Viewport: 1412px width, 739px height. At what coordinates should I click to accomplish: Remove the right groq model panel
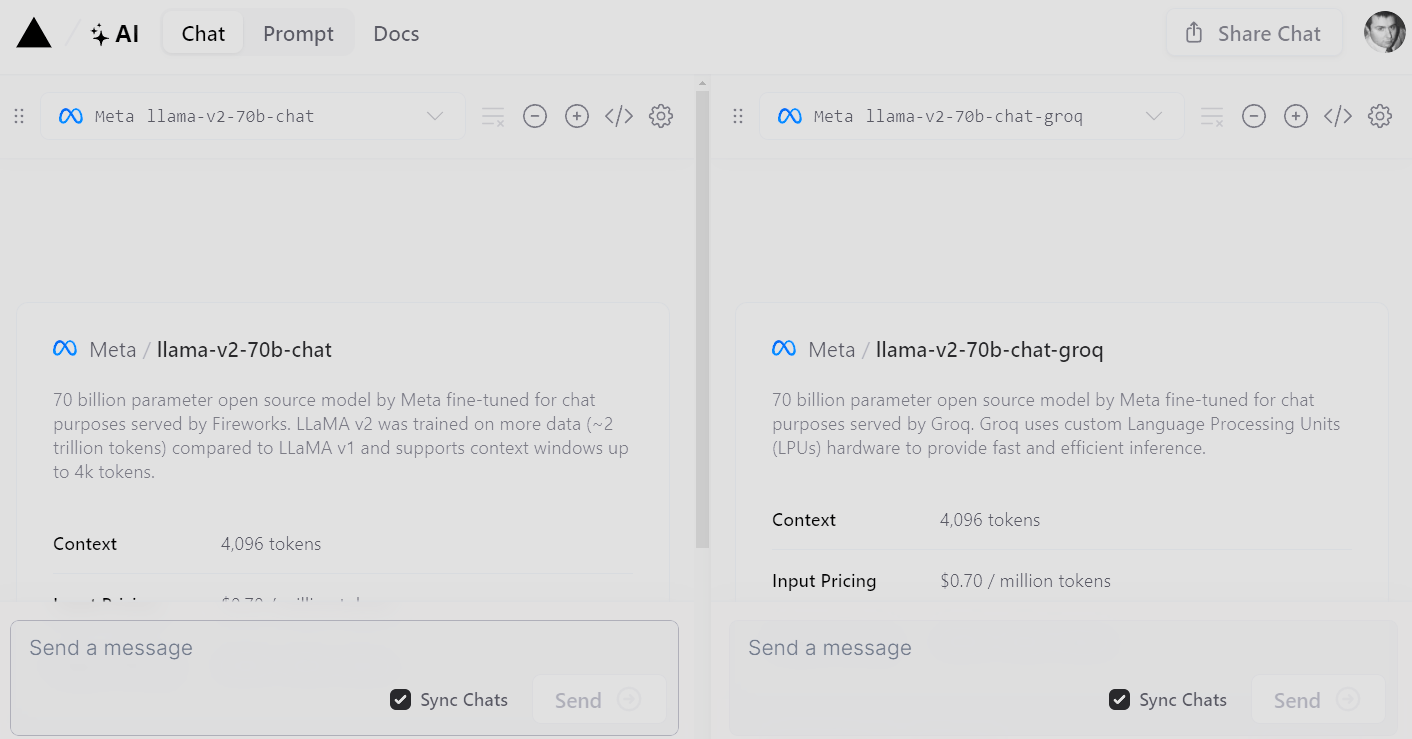click(x=1254, y=116)
